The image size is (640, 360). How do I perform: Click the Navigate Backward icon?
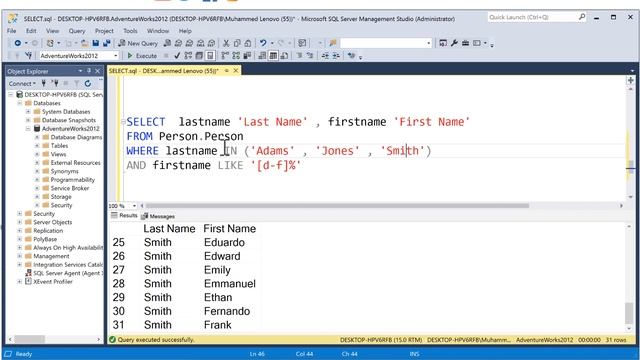click(x=18, y=43)
